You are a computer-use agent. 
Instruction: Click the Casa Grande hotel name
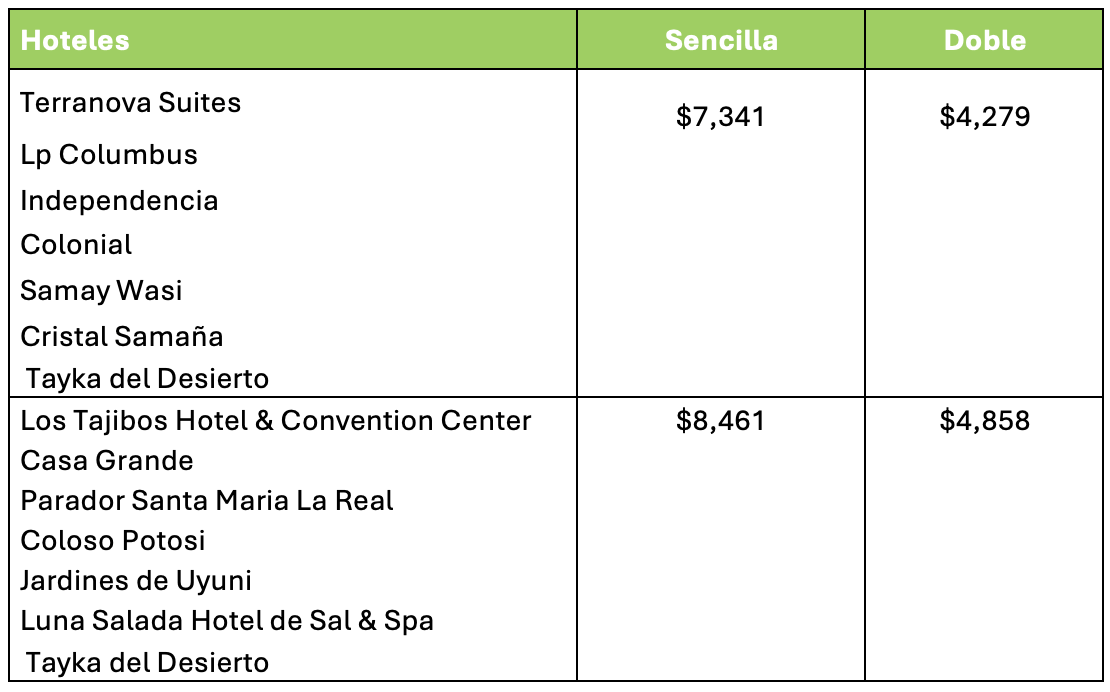[107, 461]
